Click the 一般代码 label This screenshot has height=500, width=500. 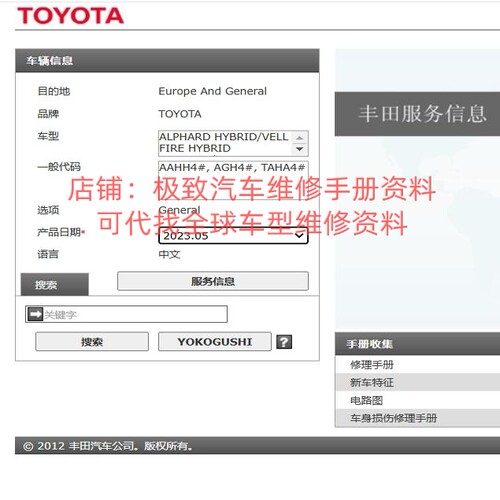(59, 167)
